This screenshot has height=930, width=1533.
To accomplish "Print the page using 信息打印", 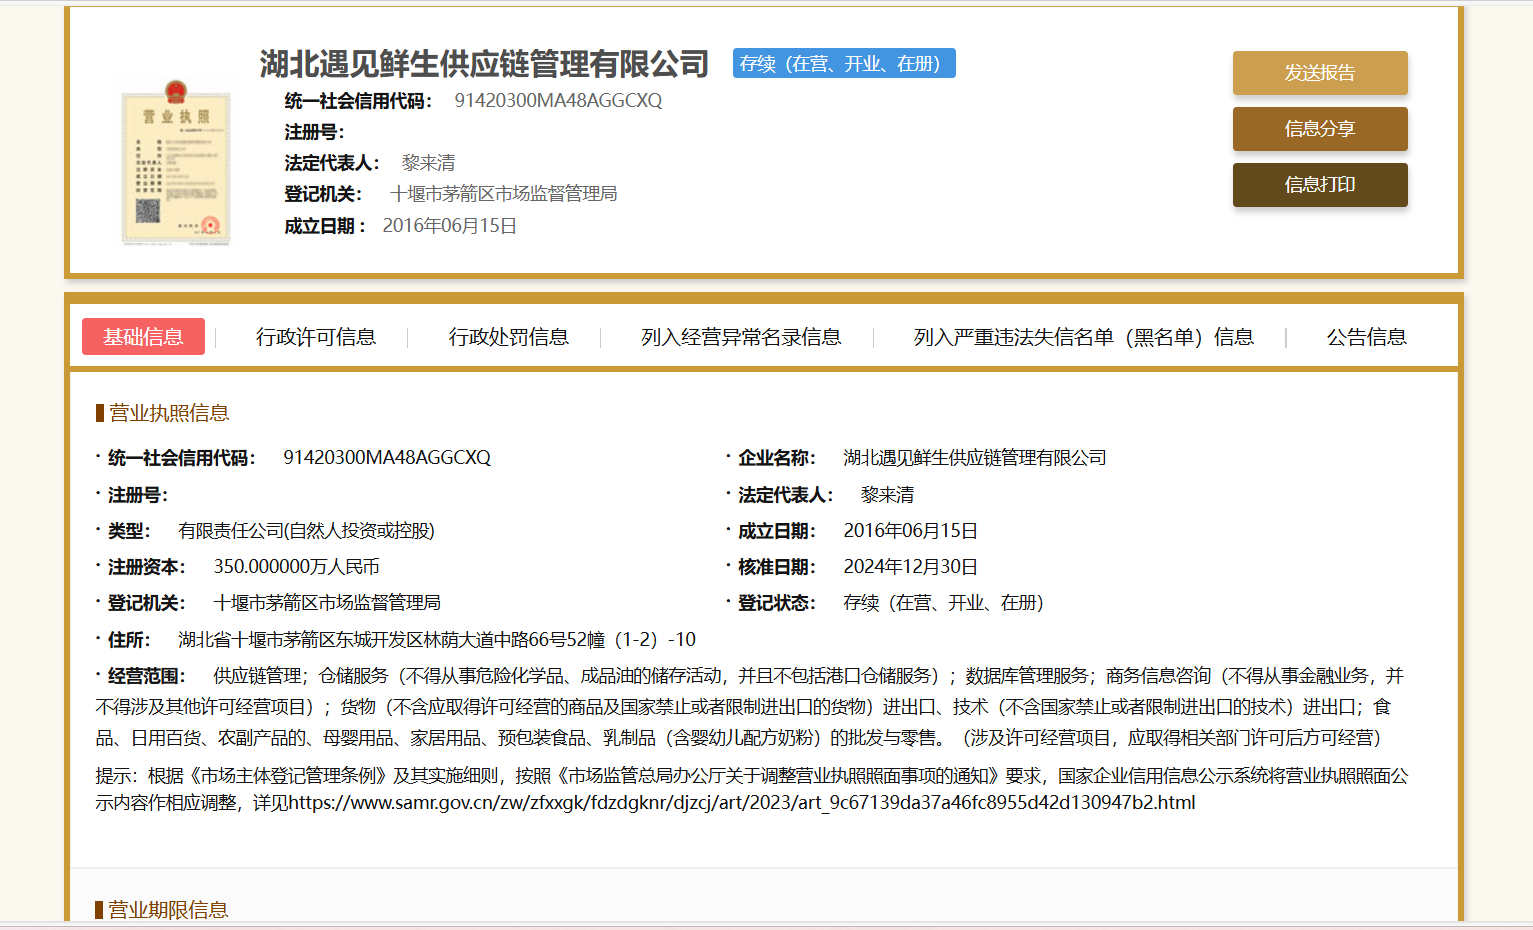I will (1319, 185).
